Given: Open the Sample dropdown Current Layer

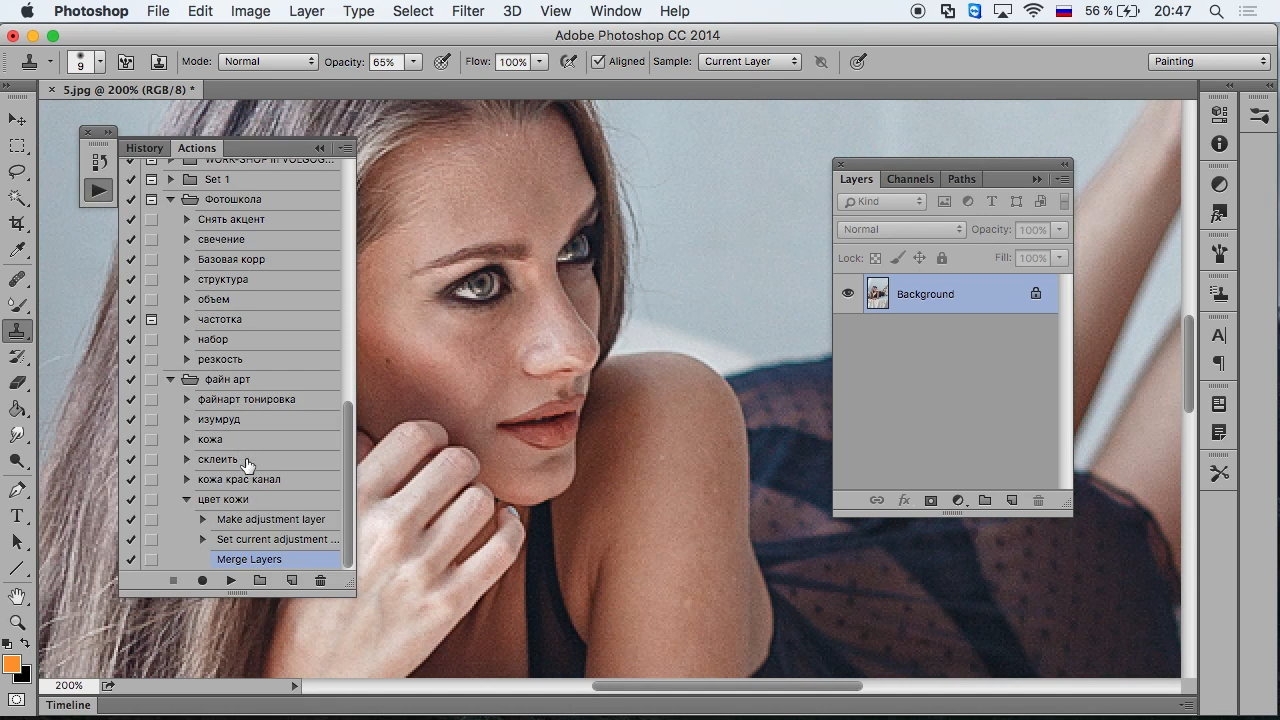Looking at the screenshot, I should (750, 61).
